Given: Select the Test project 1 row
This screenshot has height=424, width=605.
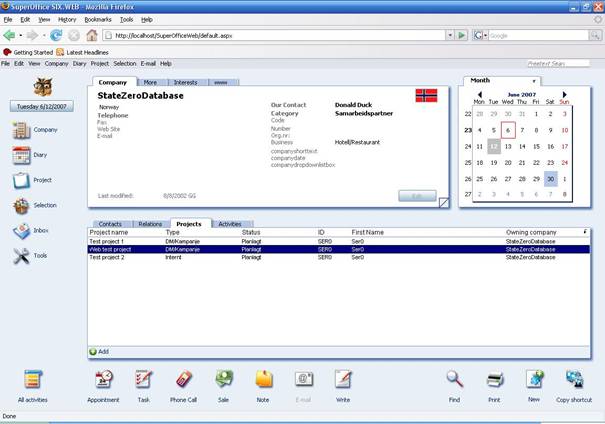Looking at the screenshot, I should tap(339, 242).
